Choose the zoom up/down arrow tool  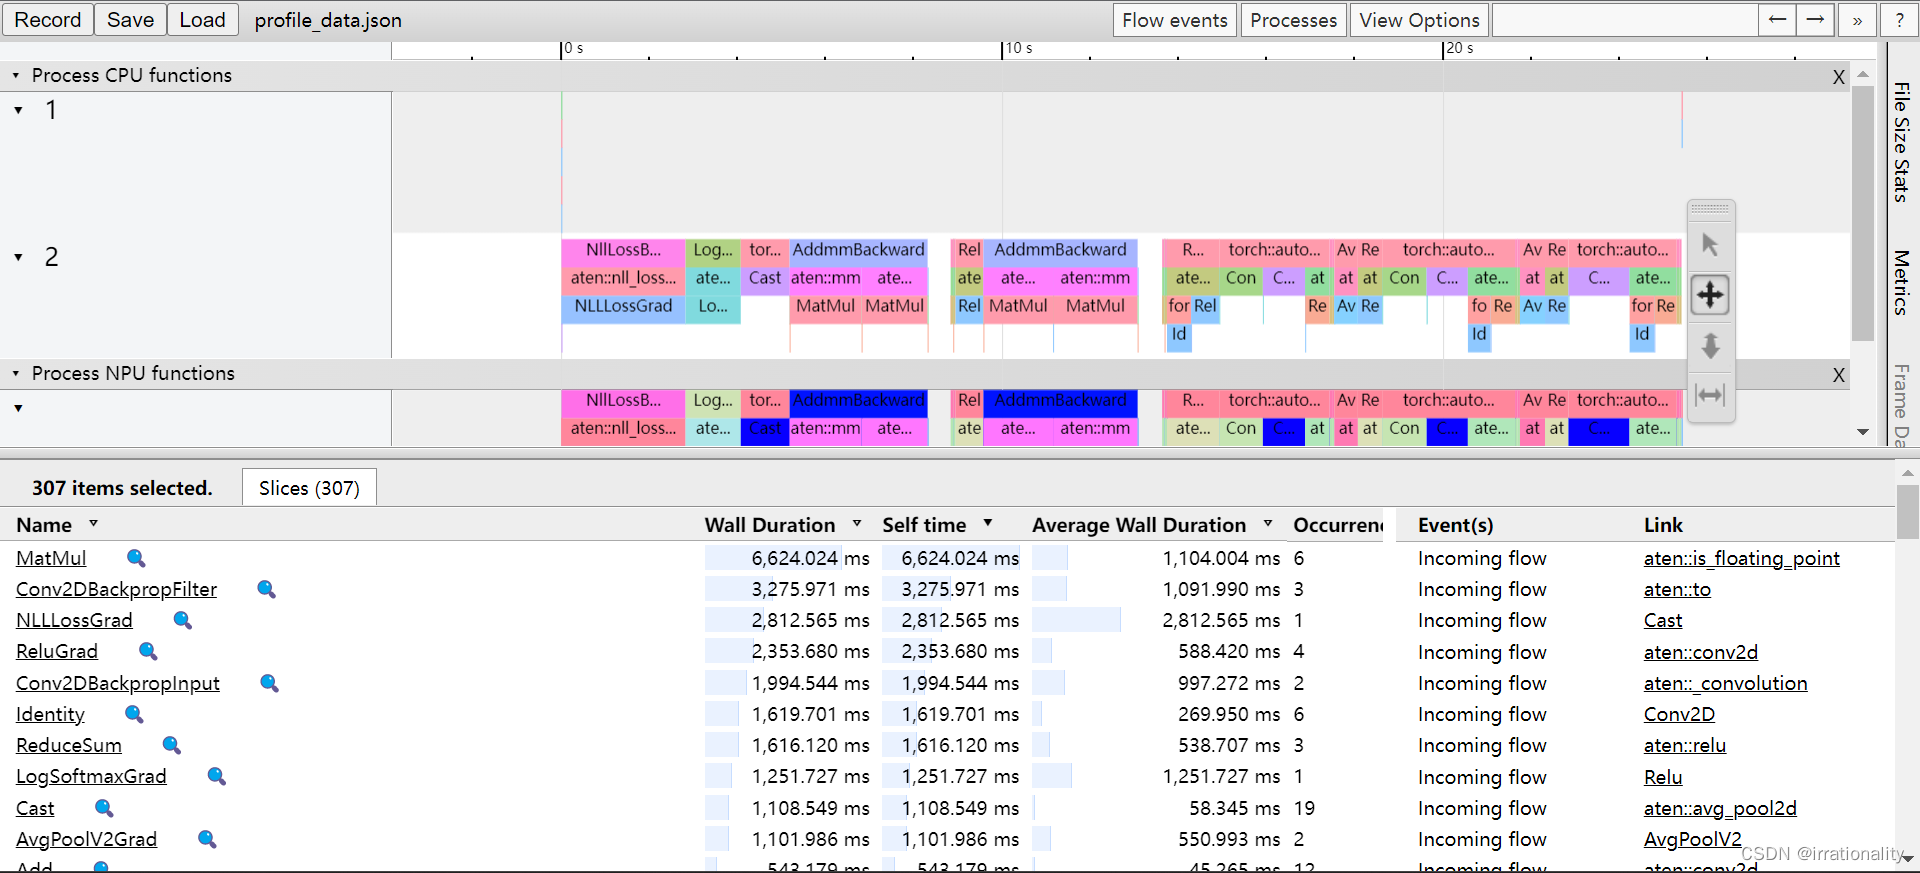click(x=1710, y=345)
